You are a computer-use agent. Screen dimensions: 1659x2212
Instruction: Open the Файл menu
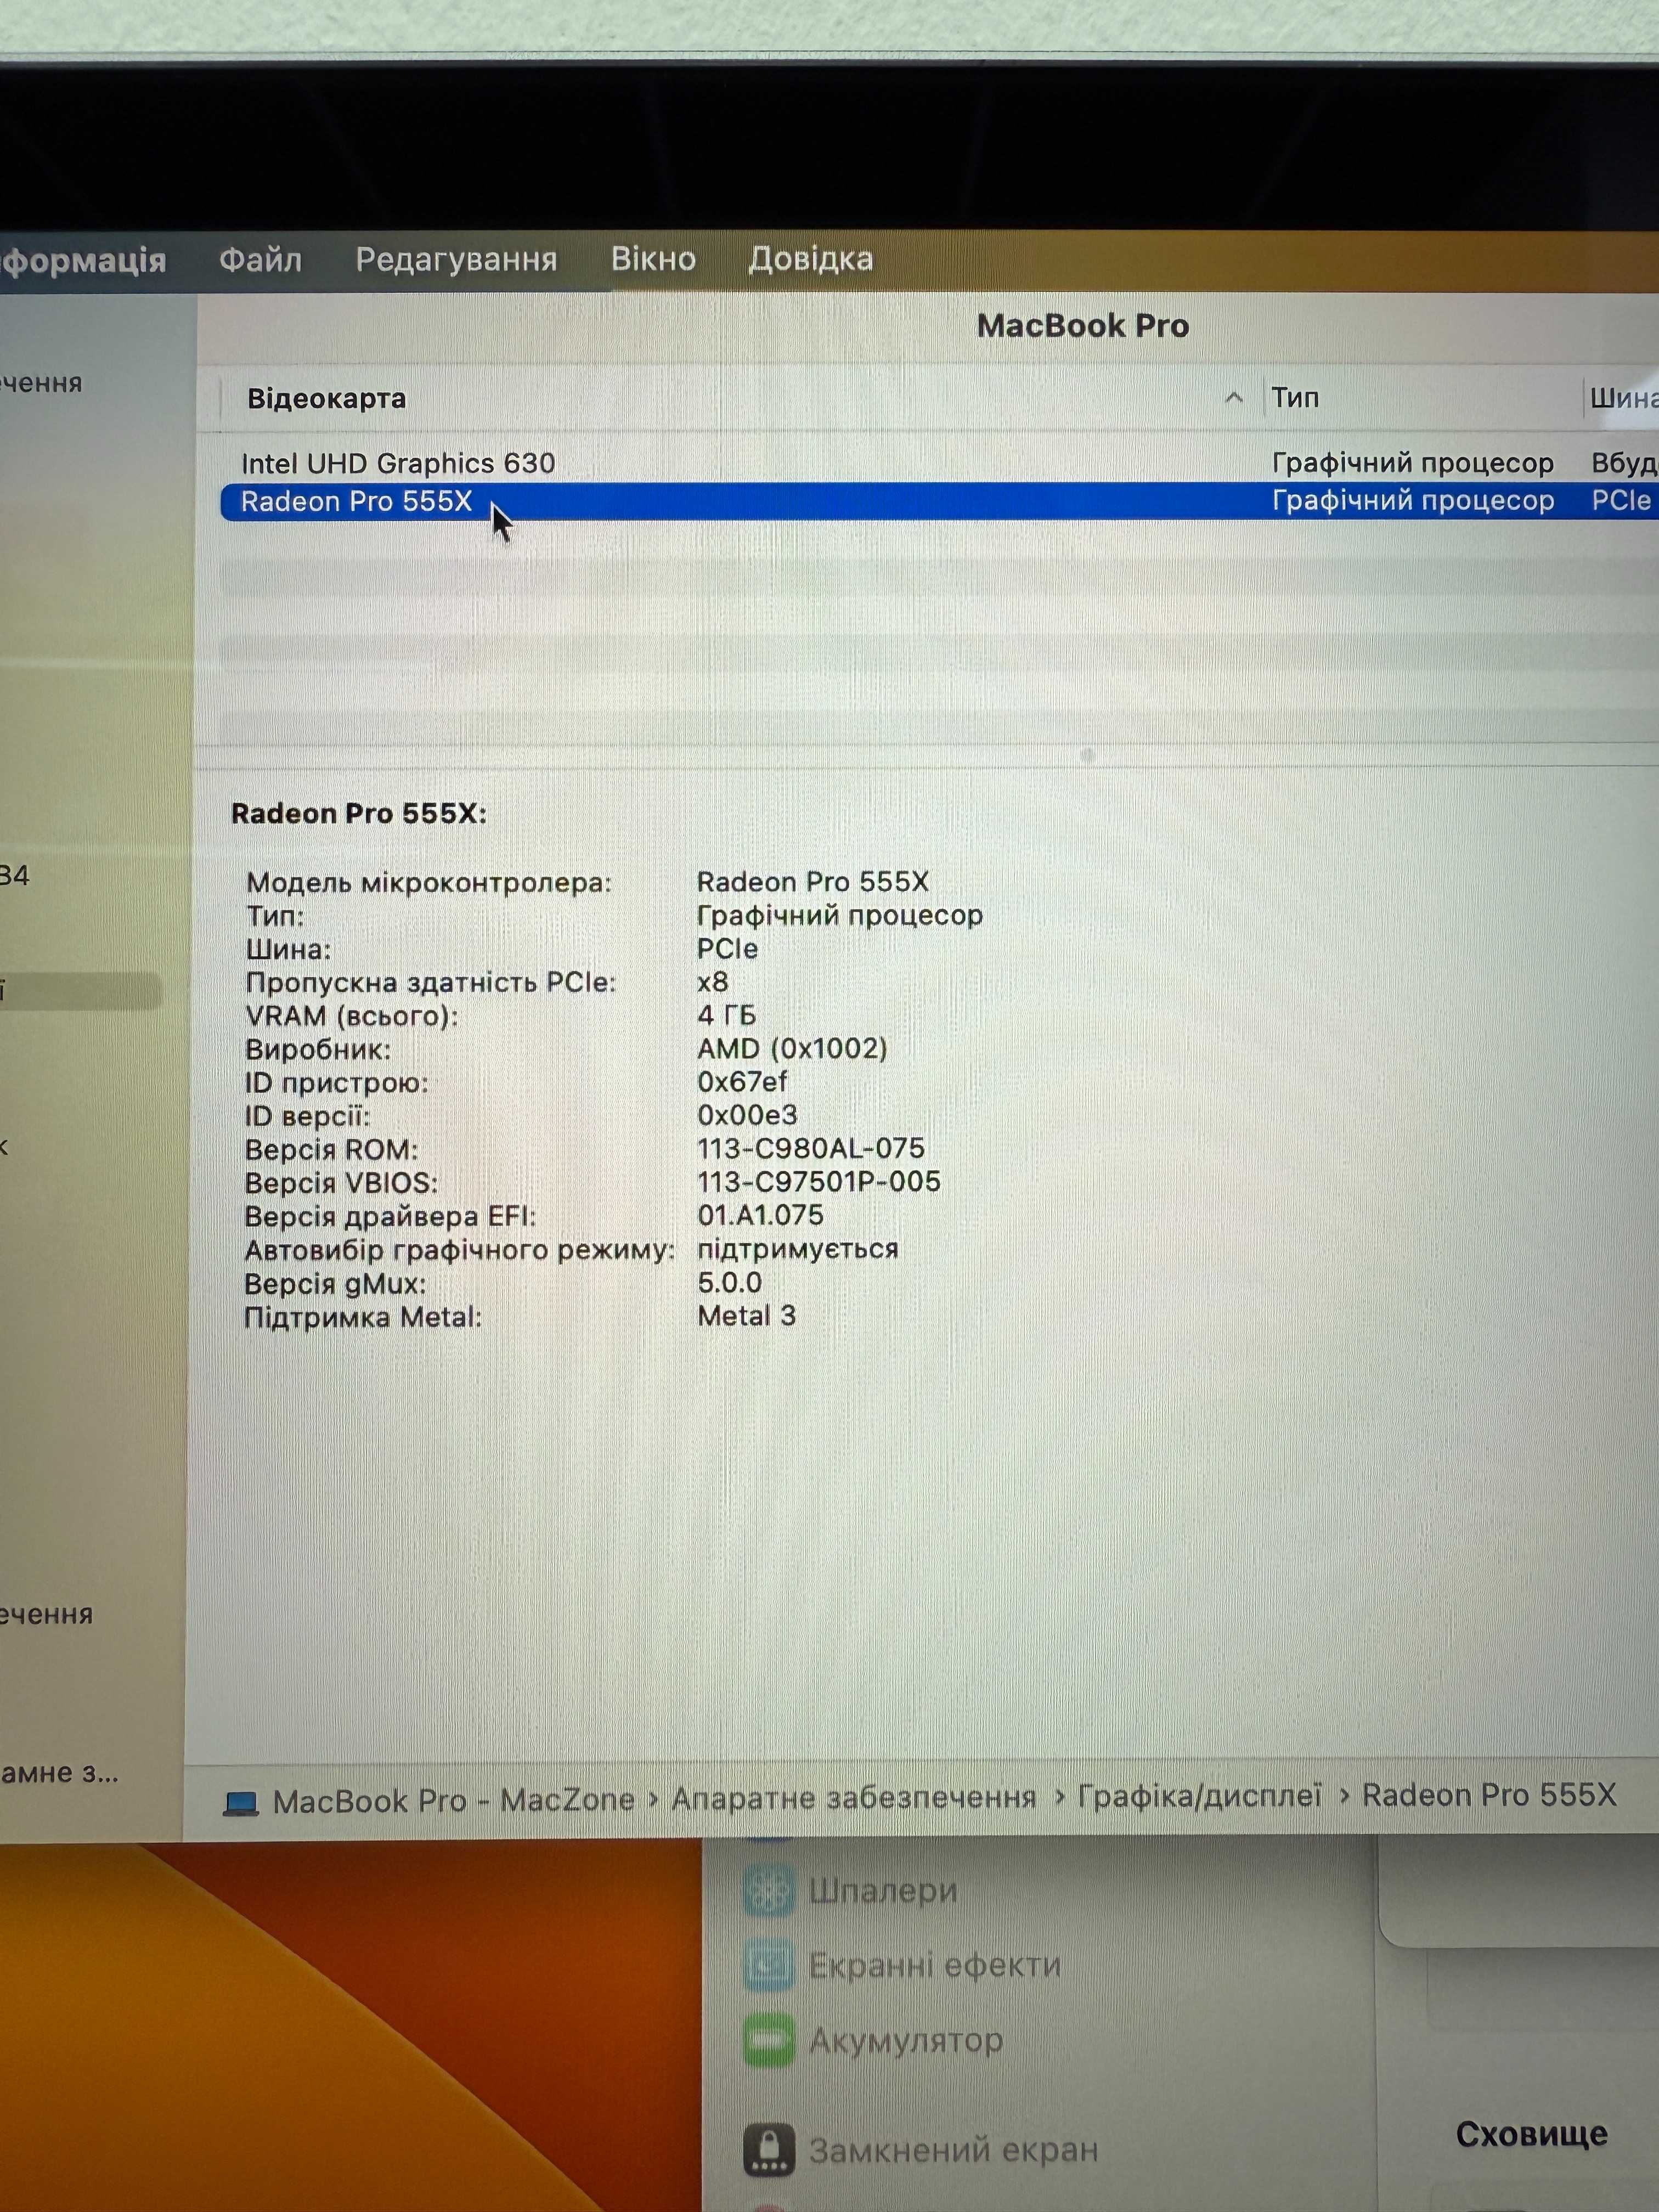[260, 260]
